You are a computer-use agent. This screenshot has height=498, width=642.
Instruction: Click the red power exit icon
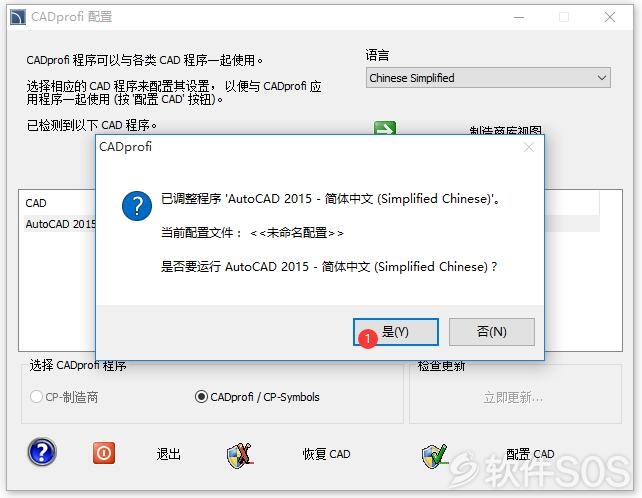click(x=104, y=453)
